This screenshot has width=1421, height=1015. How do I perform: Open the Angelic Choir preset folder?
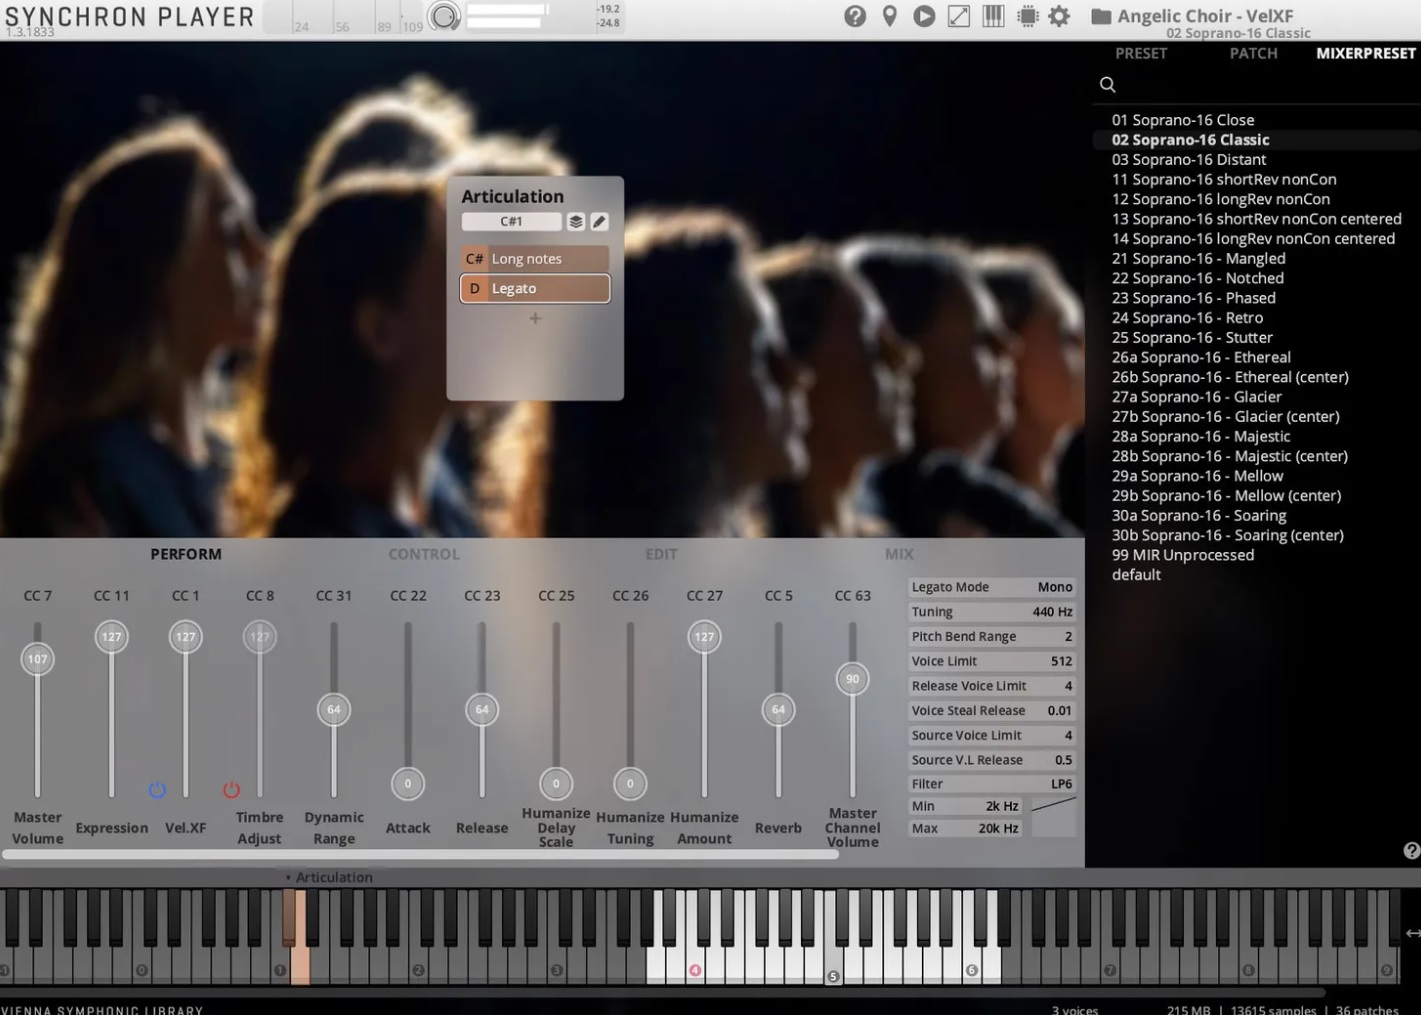coord(1101,16)
